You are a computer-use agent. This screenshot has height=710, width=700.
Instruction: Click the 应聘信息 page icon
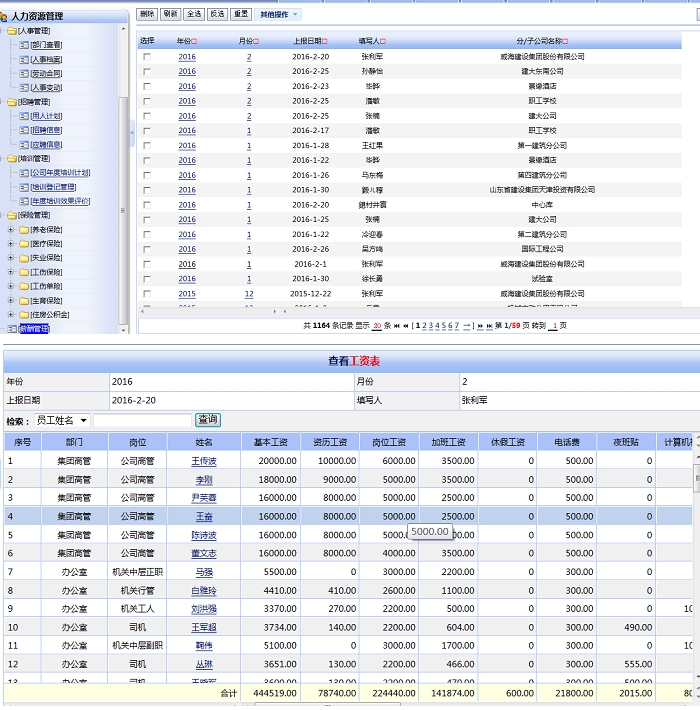click(x=24, y=144)
